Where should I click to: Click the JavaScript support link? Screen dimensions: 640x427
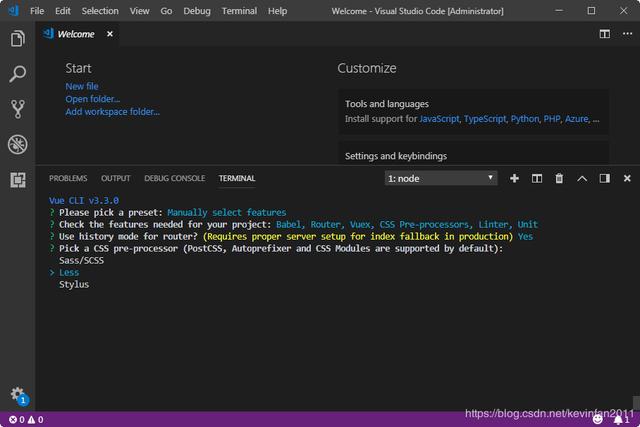[x=439, y=119]
